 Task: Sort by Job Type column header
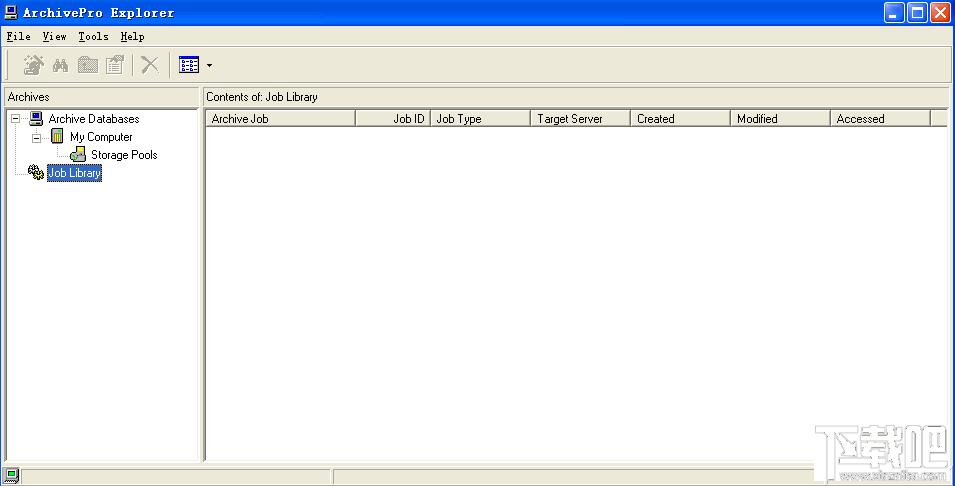click(x=481, y=119)
